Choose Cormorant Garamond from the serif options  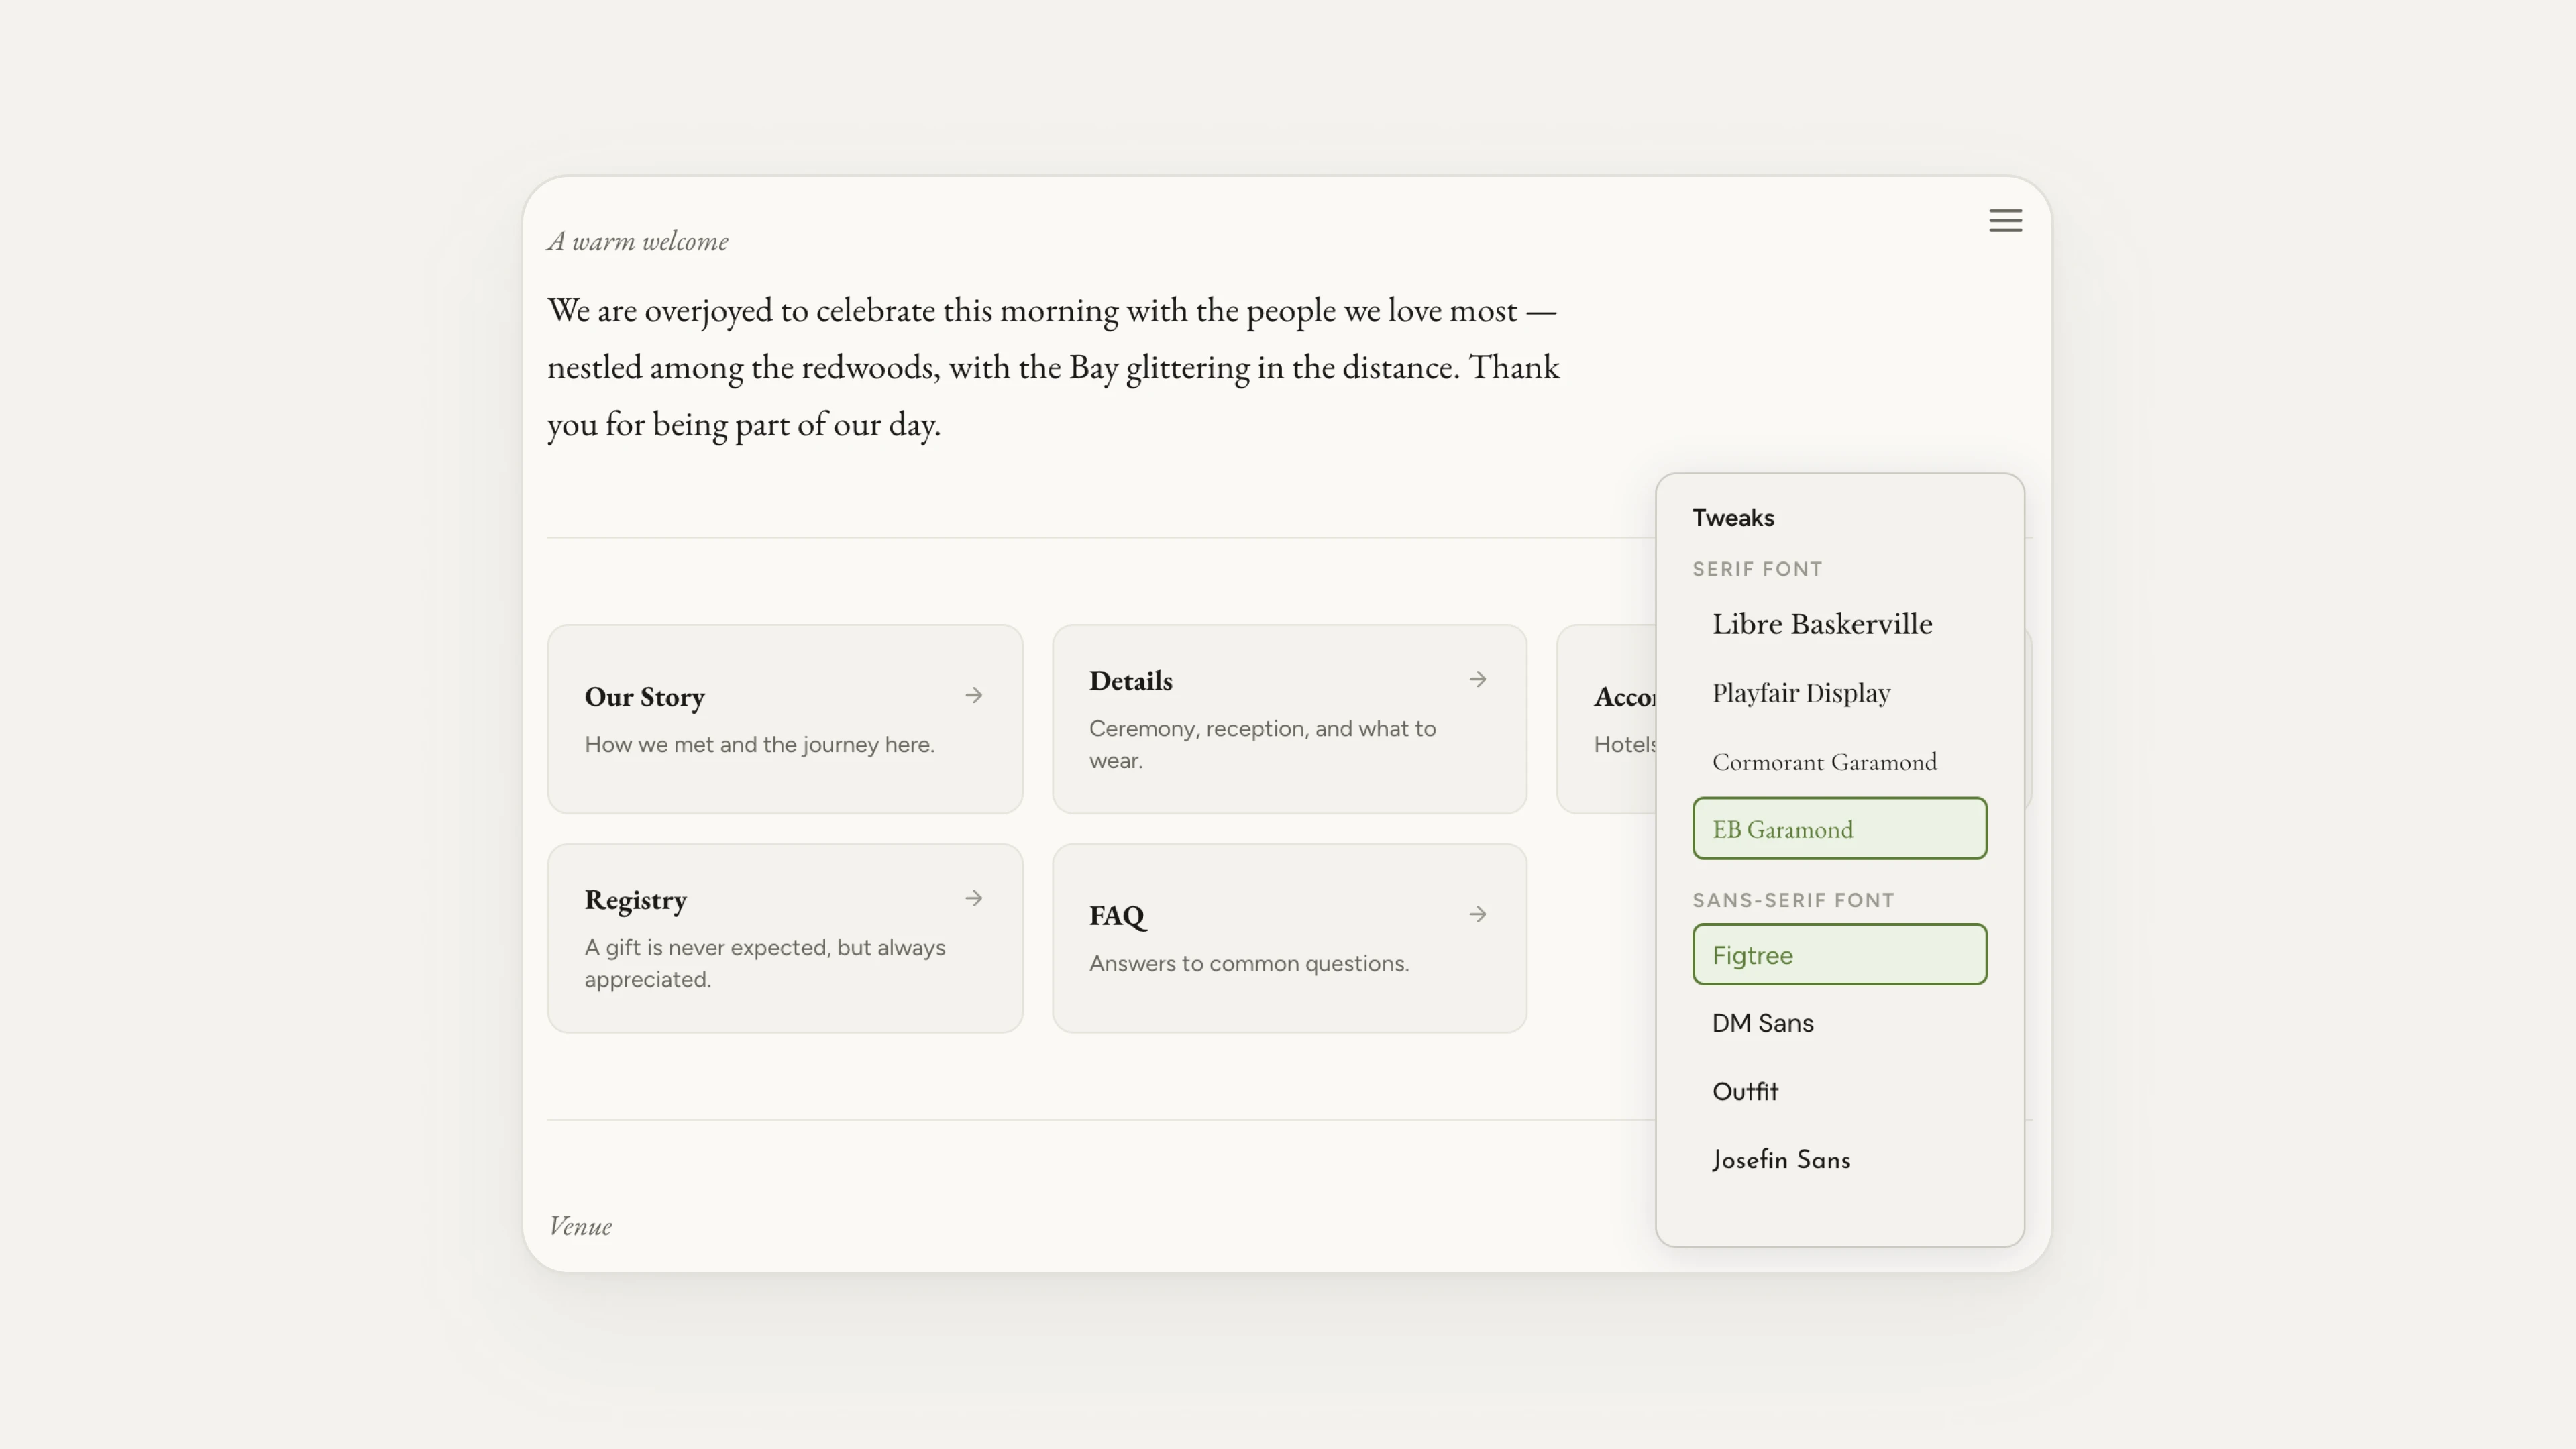pos(1824,761)
